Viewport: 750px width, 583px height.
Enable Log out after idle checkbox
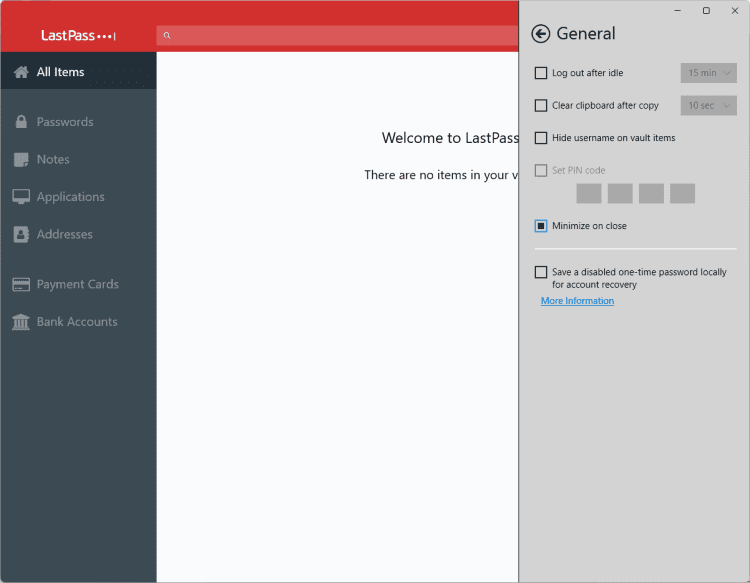click(x=540, y=73)
